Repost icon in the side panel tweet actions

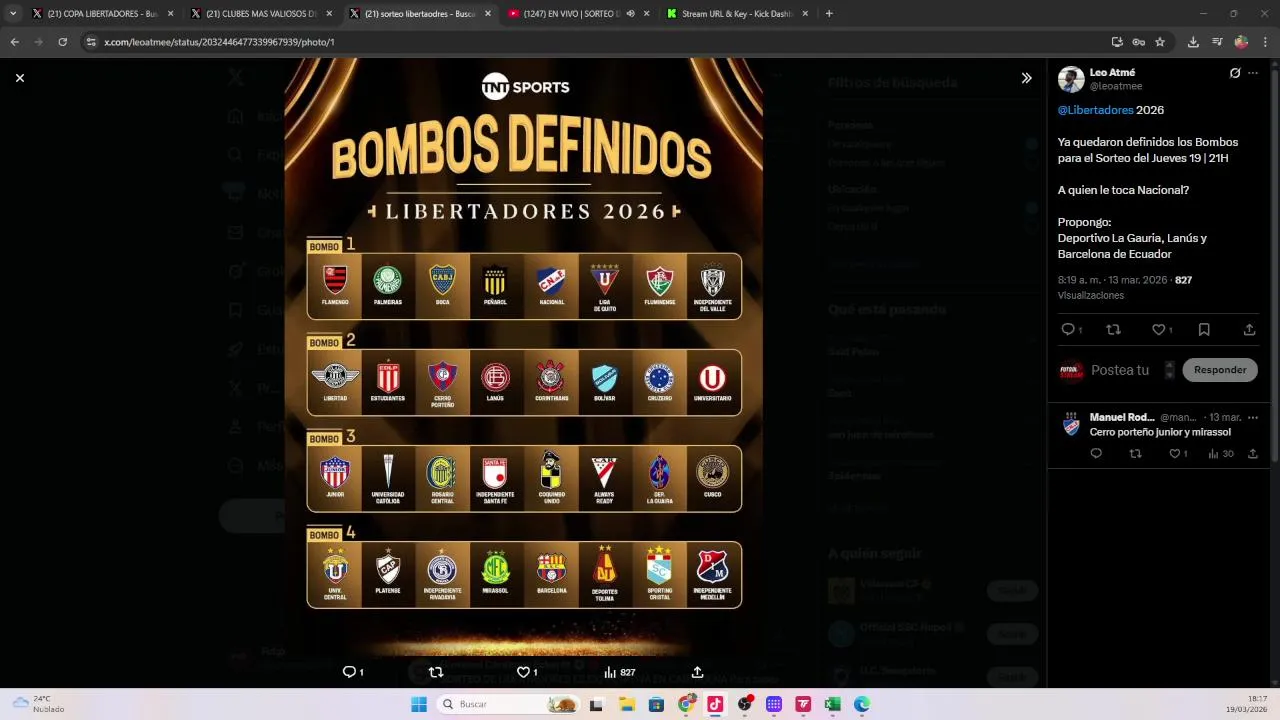coord(1113,329)
